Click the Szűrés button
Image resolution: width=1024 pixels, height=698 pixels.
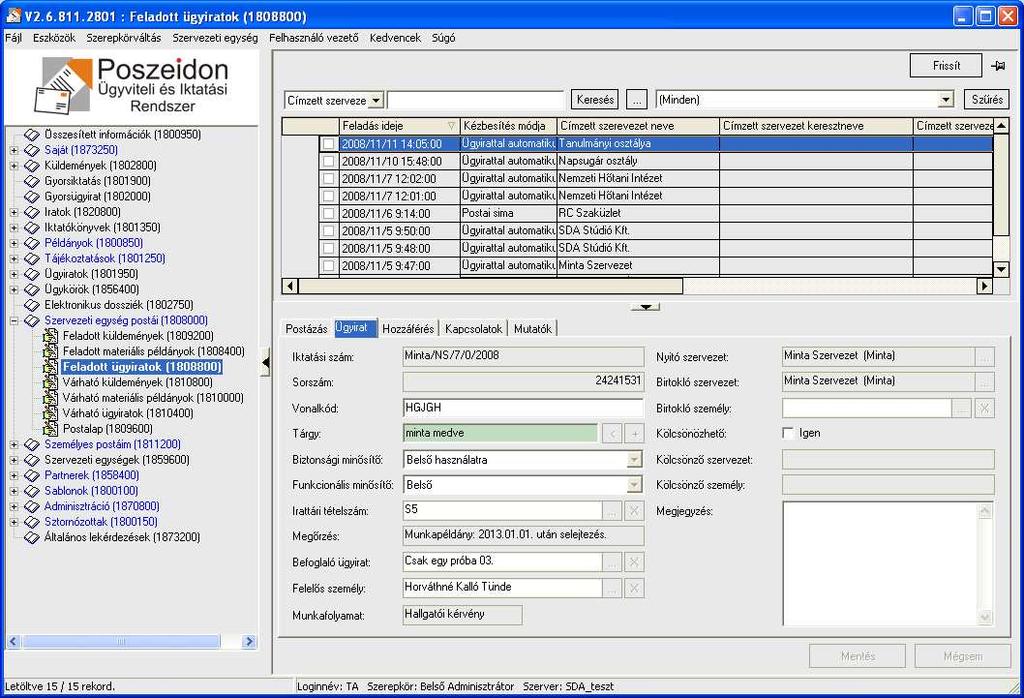tap(987, 100)
